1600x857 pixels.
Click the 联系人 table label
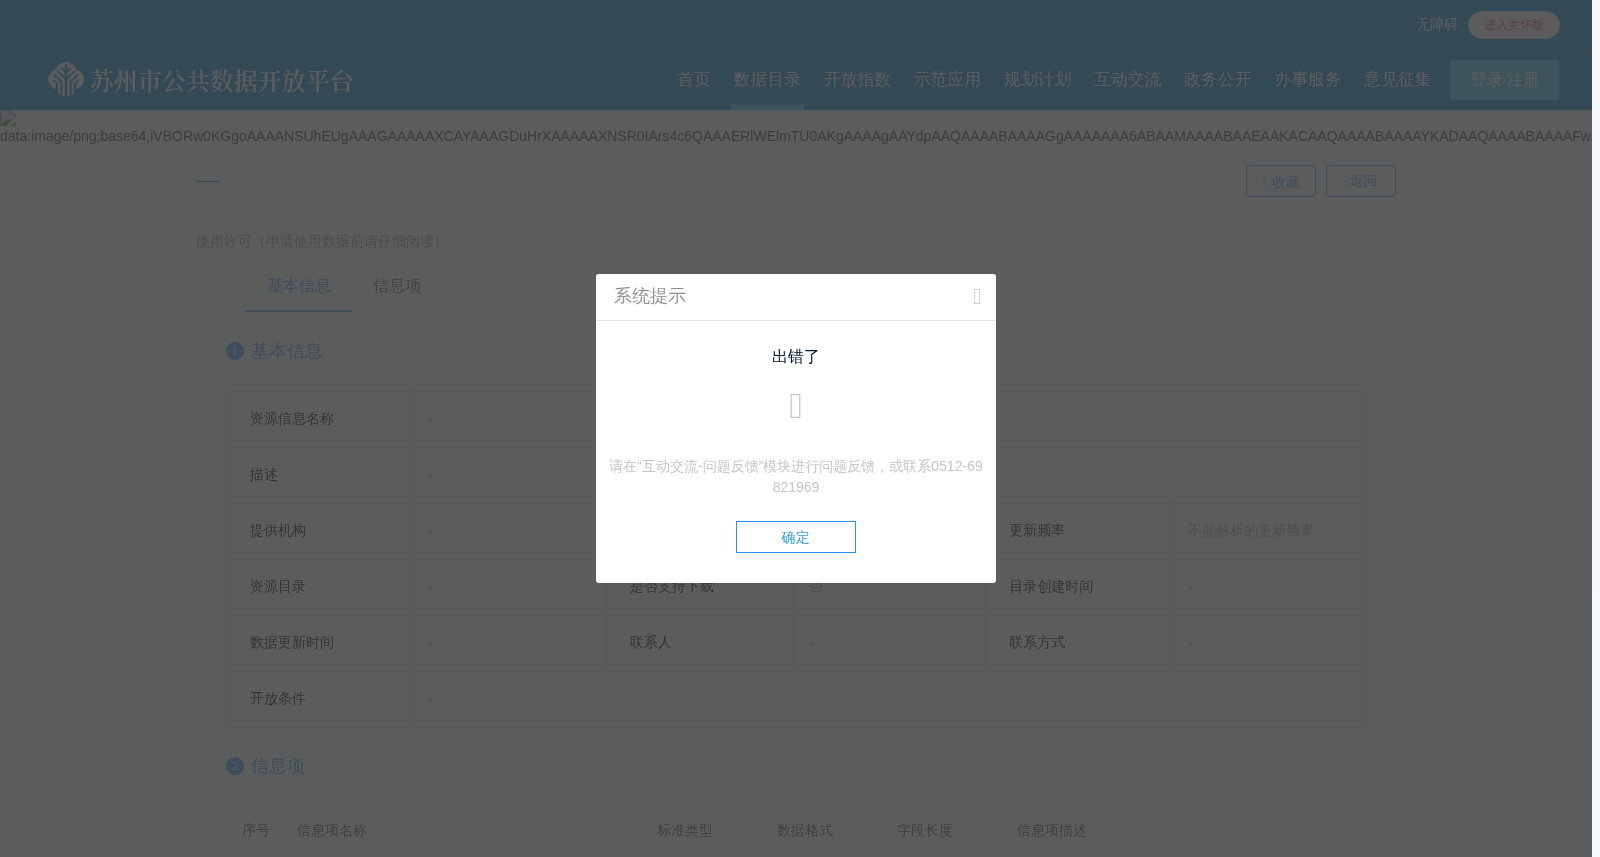[651, 643]
